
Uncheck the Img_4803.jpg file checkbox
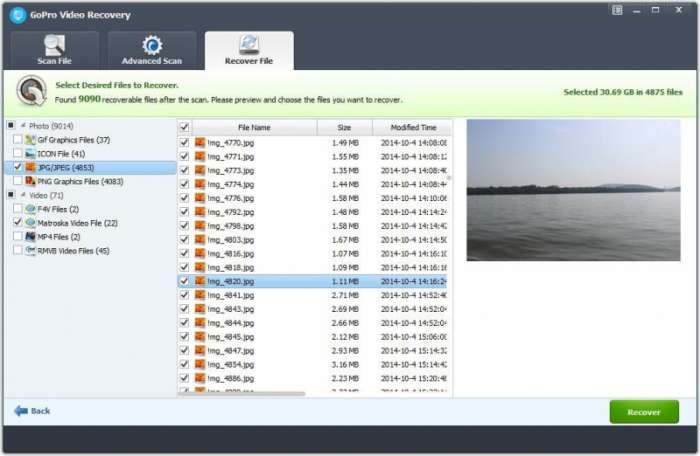[183, 240]
